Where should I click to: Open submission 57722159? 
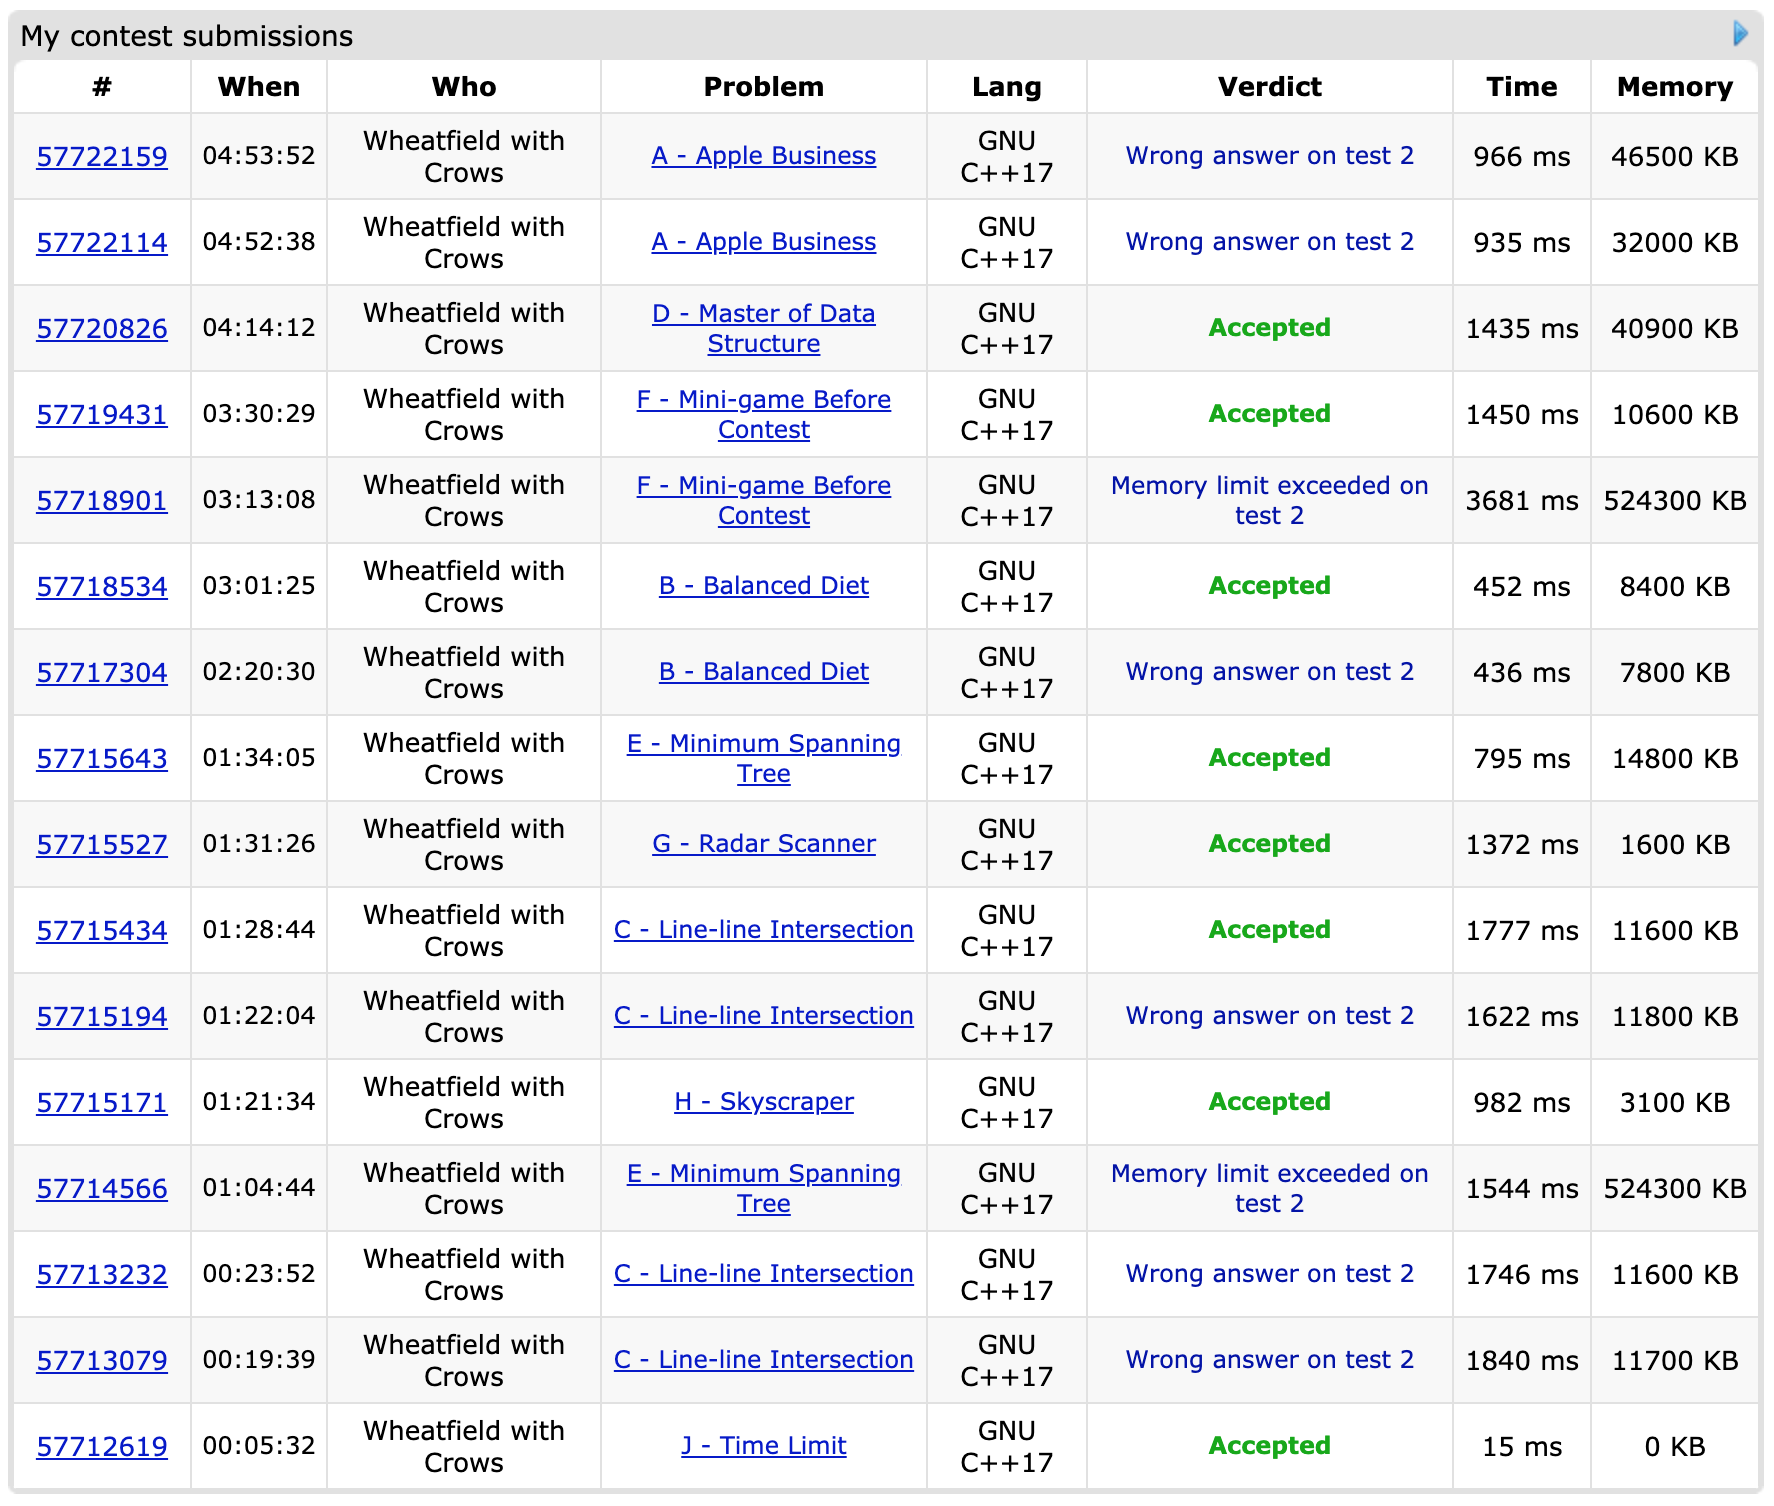102,157
